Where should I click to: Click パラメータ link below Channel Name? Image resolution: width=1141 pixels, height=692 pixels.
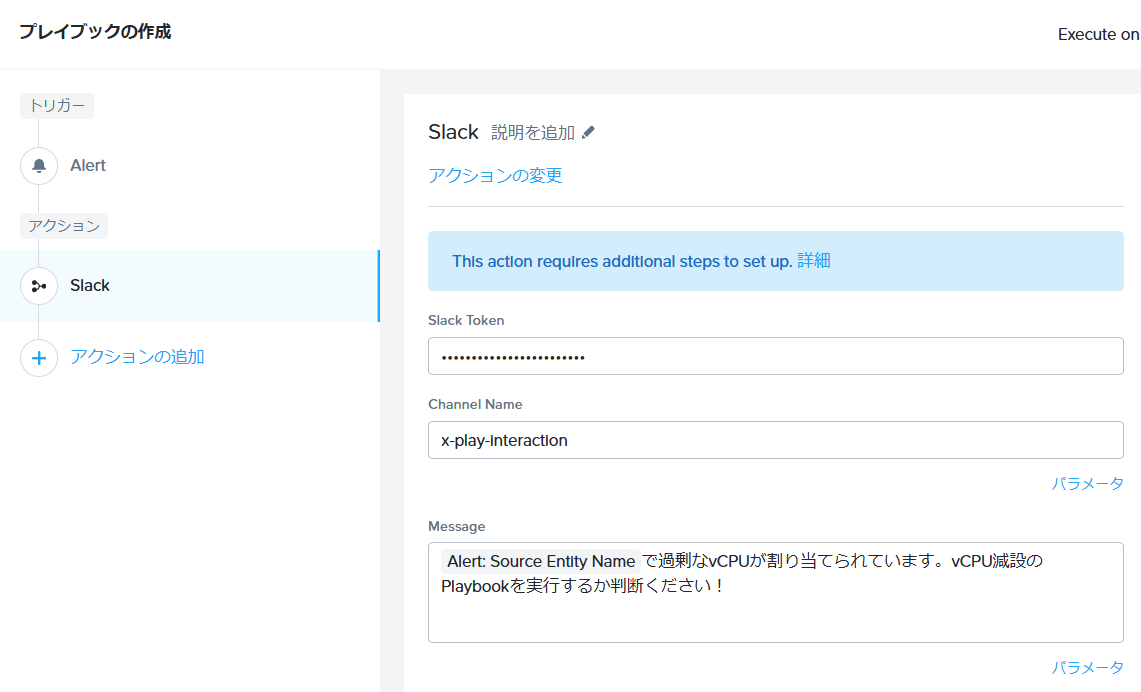coord(1087,483)
